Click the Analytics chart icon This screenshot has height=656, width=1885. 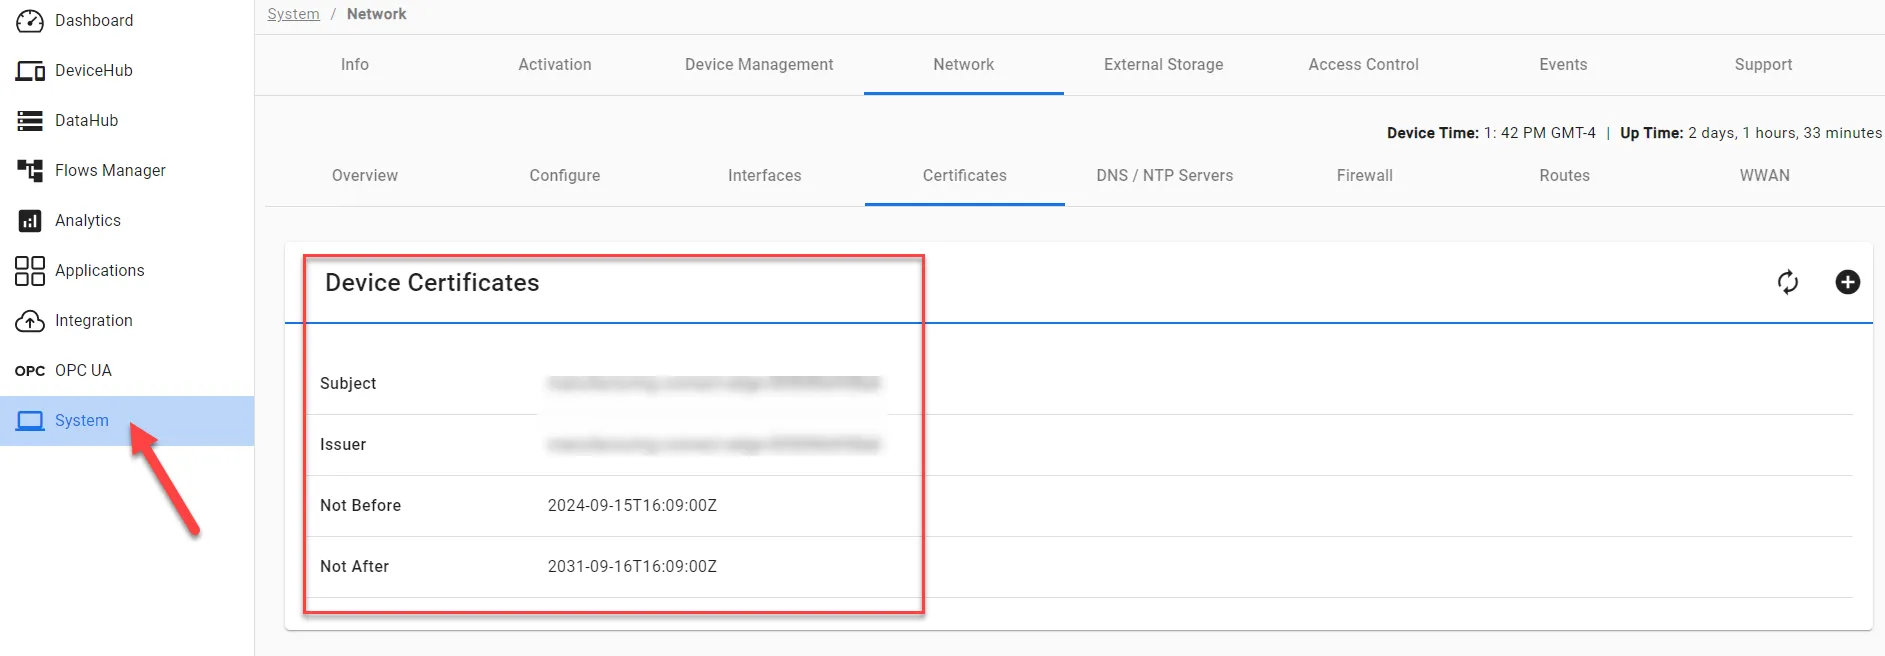coord(30,221)
